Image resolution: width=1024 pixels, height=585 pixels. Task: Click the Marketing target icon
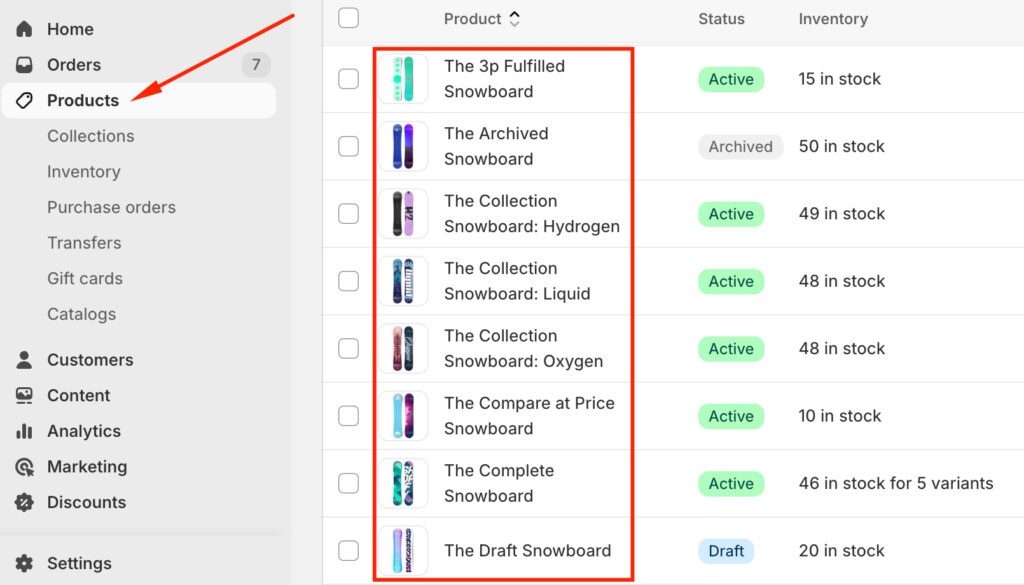25,467
